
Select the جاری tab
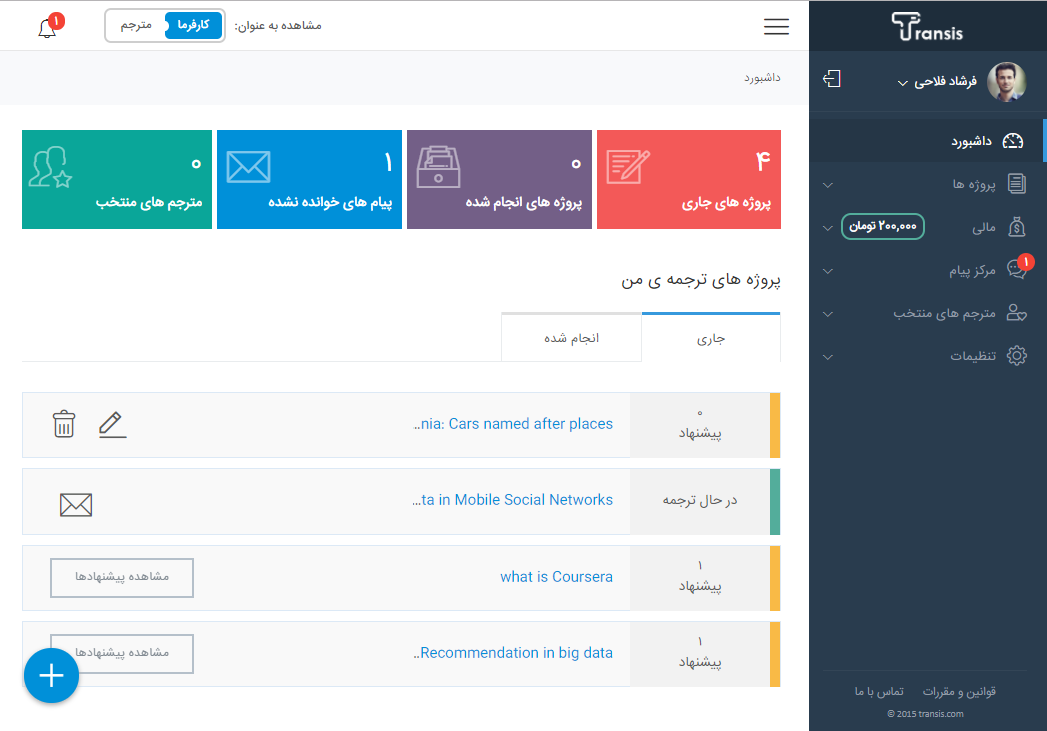click(x=711, y=338)
